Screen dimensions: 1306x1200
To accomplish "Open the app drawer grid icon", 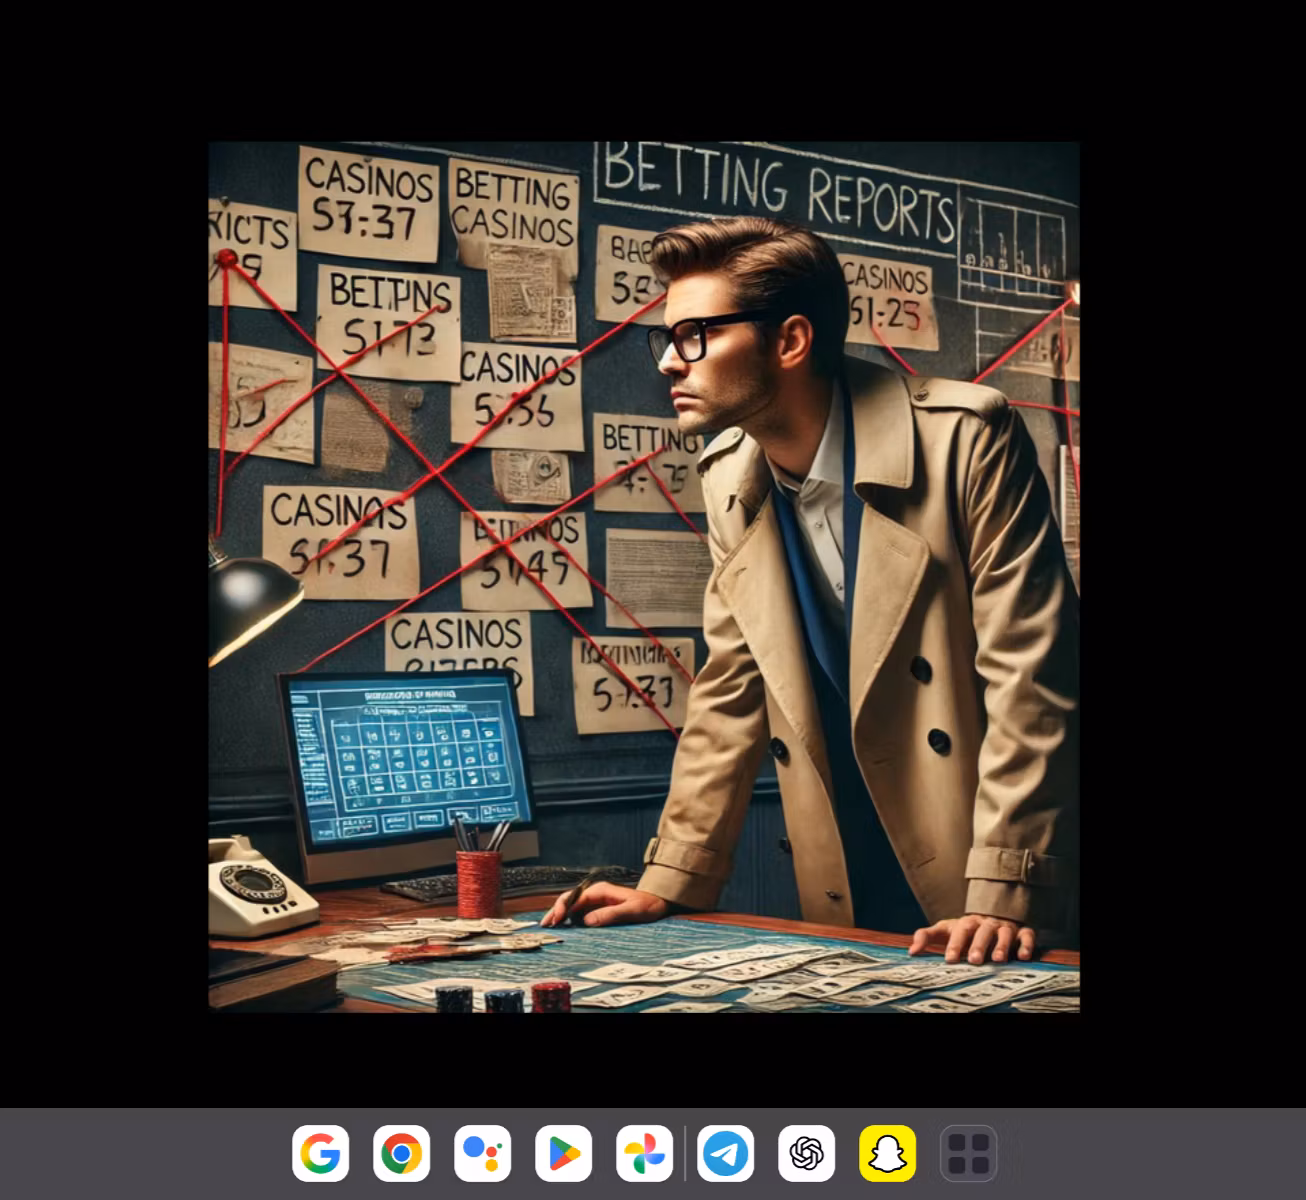I will tap(969, 1153).
